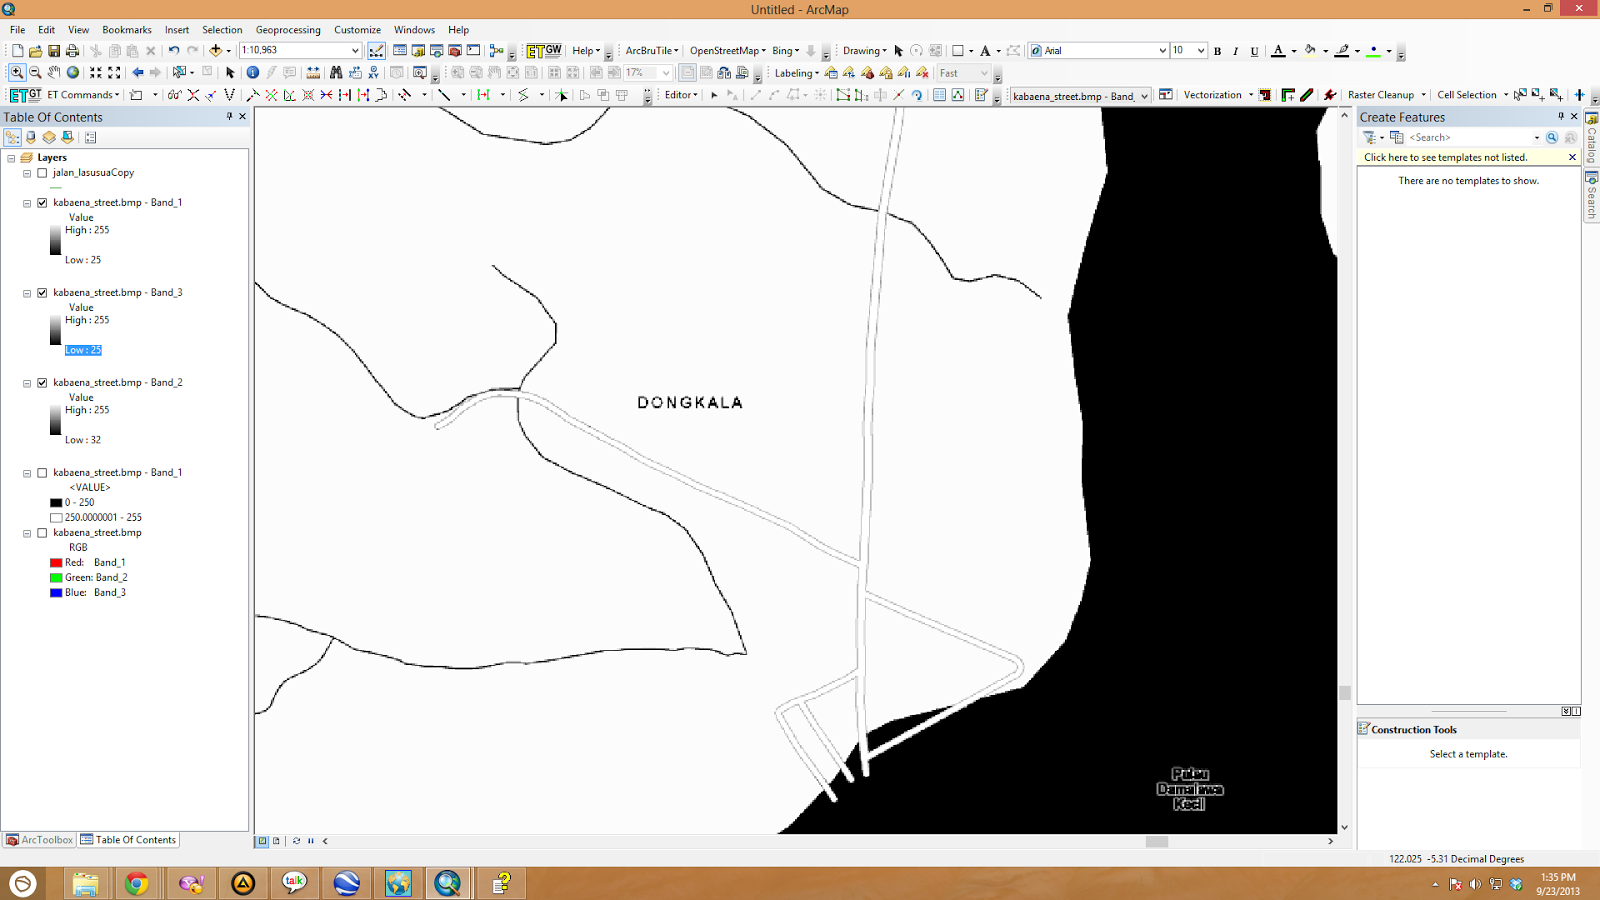Viewport: 1600px width, 900px height.
Task: Hide the kabaena_street.bmp Band_1 layer
Action: 41,202
